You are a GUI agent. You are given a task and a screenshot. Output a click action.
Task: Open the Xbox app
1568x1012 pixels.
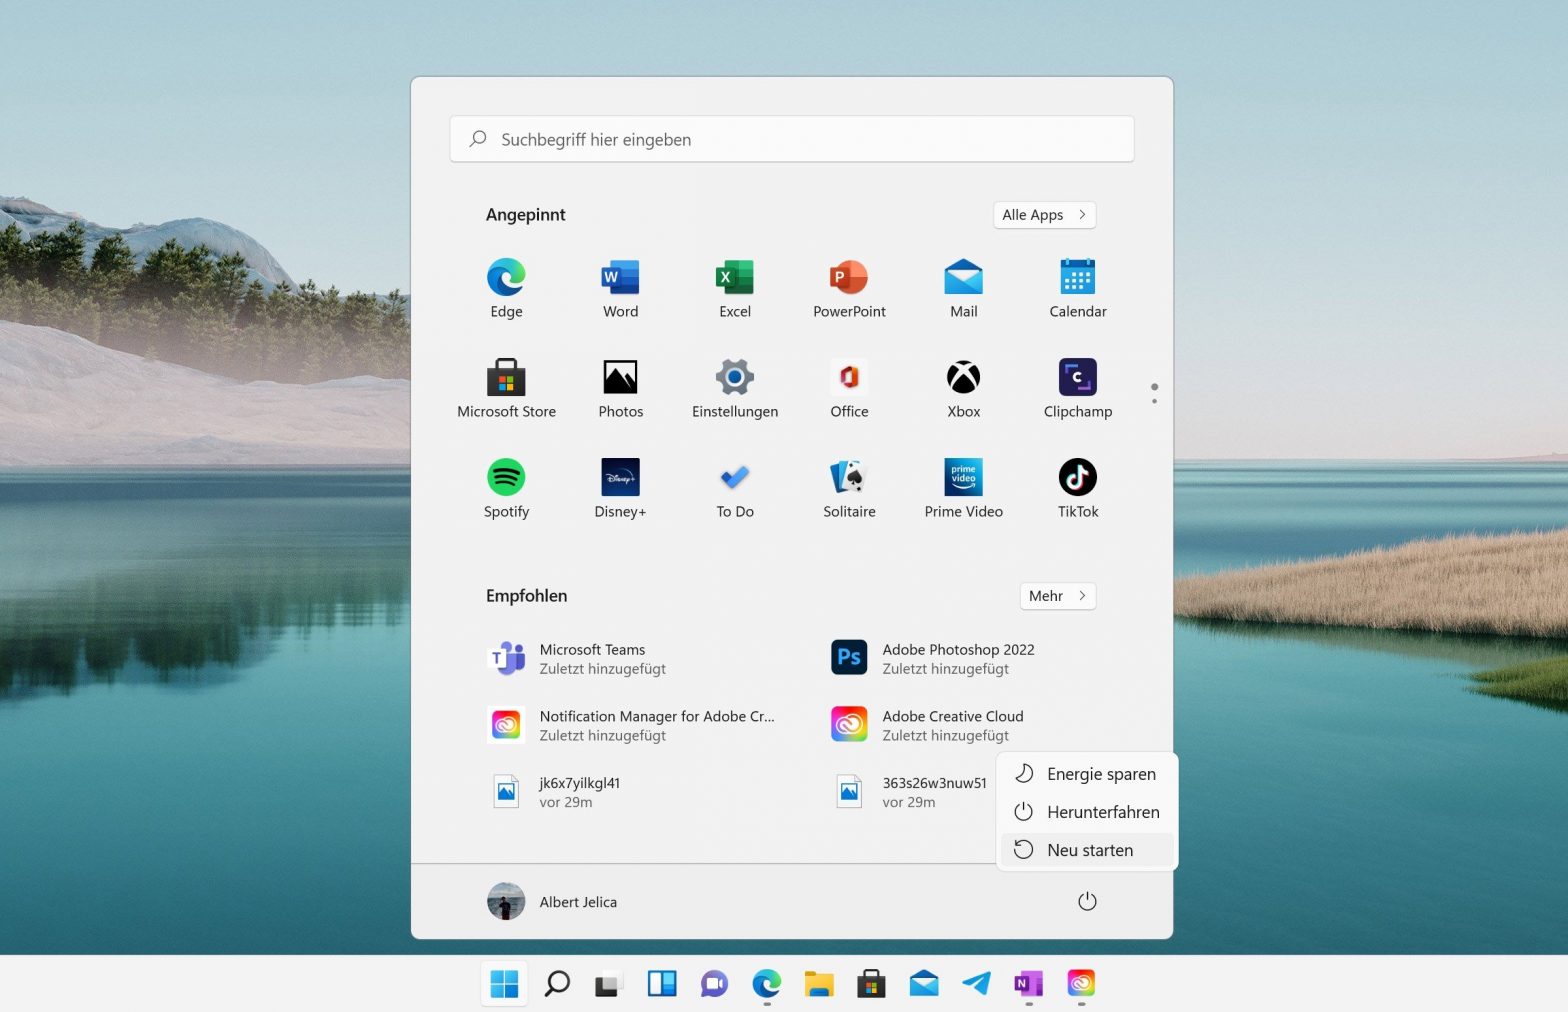963,388
